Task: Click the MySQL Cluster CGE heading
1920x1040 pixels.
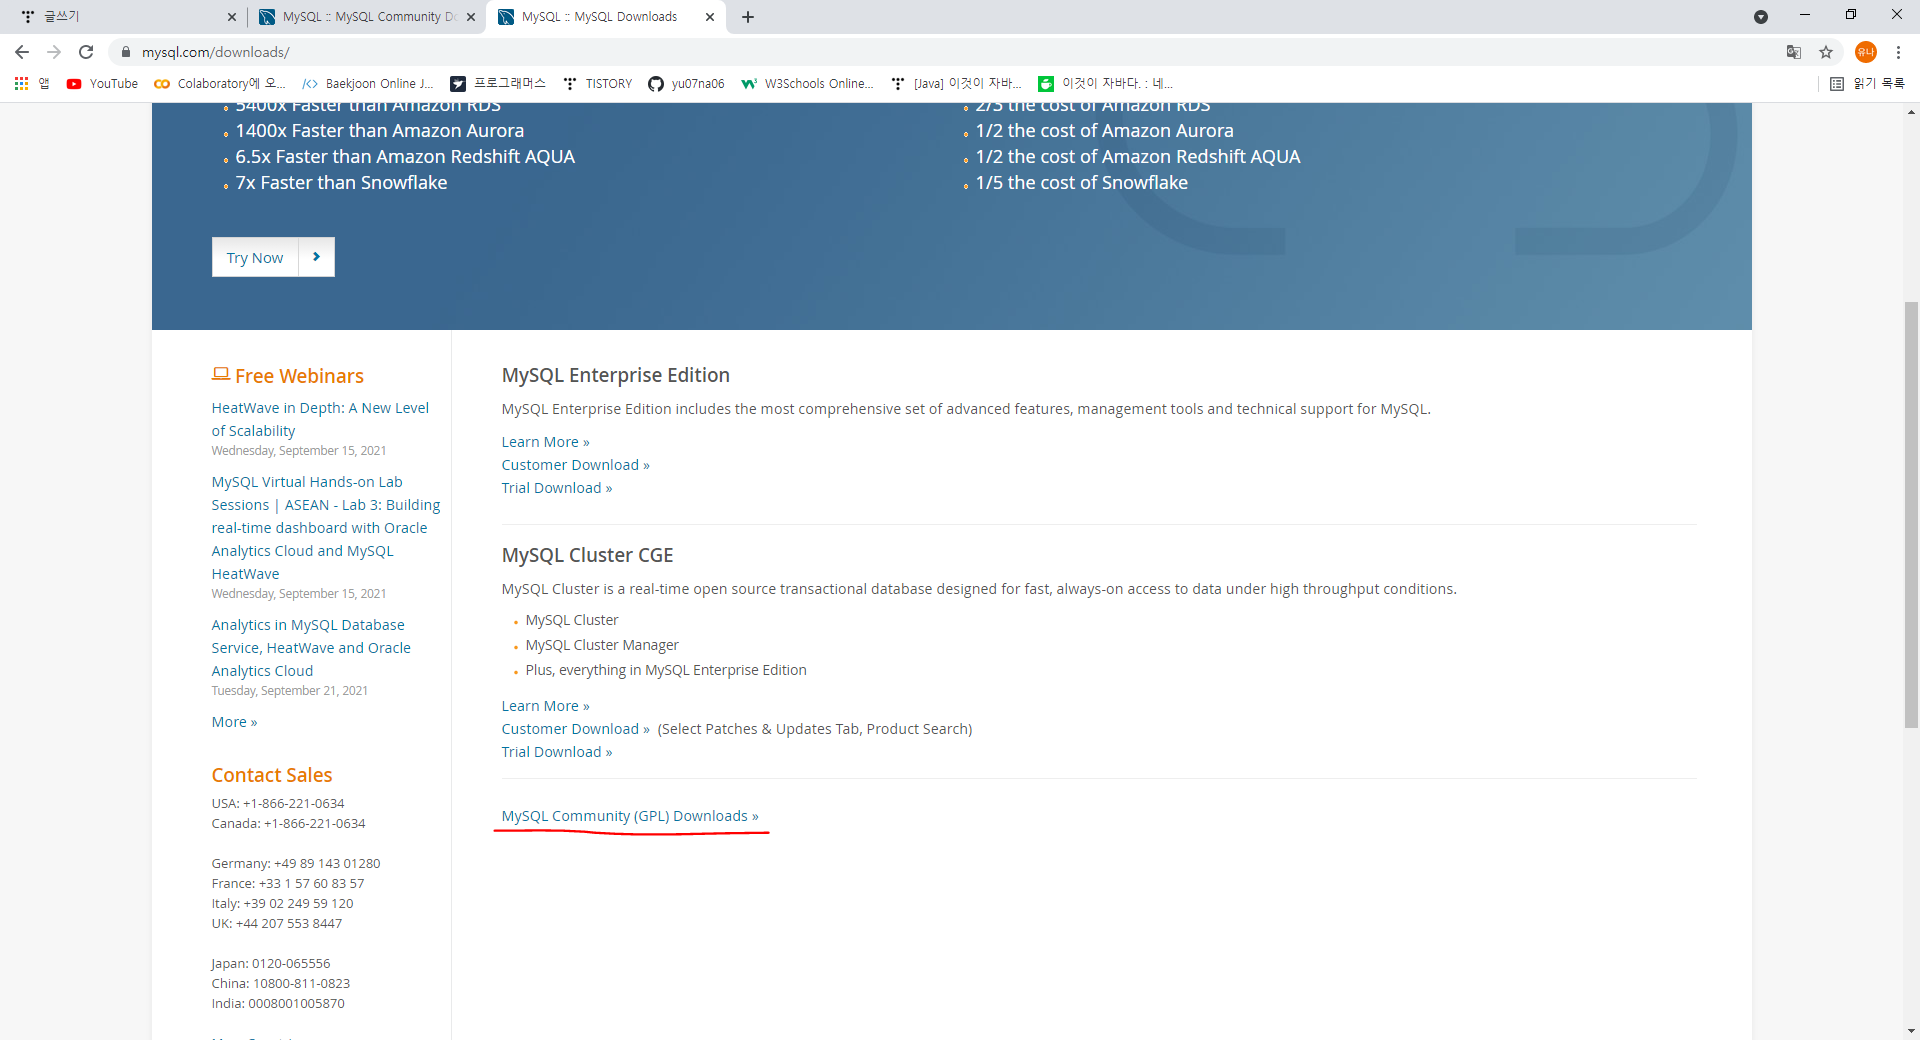Action: 588,555
